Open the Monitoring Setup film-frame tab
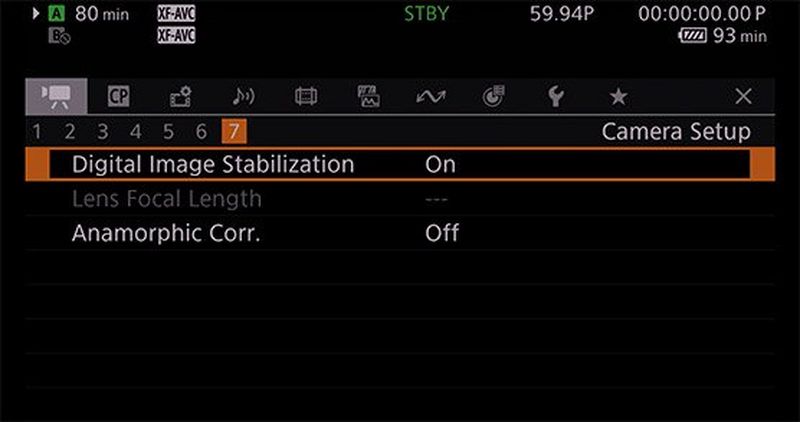Image resolution: width=800 pixels, height=422 pixels. click(306, 96)
